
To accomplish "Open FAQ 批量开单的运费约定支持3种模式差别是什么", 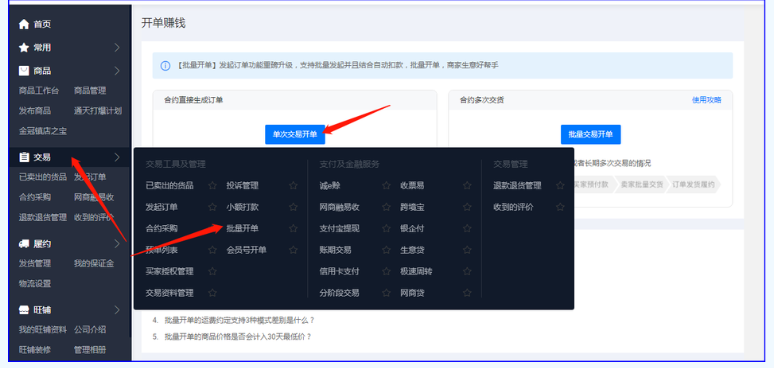I will click(239, 320).
